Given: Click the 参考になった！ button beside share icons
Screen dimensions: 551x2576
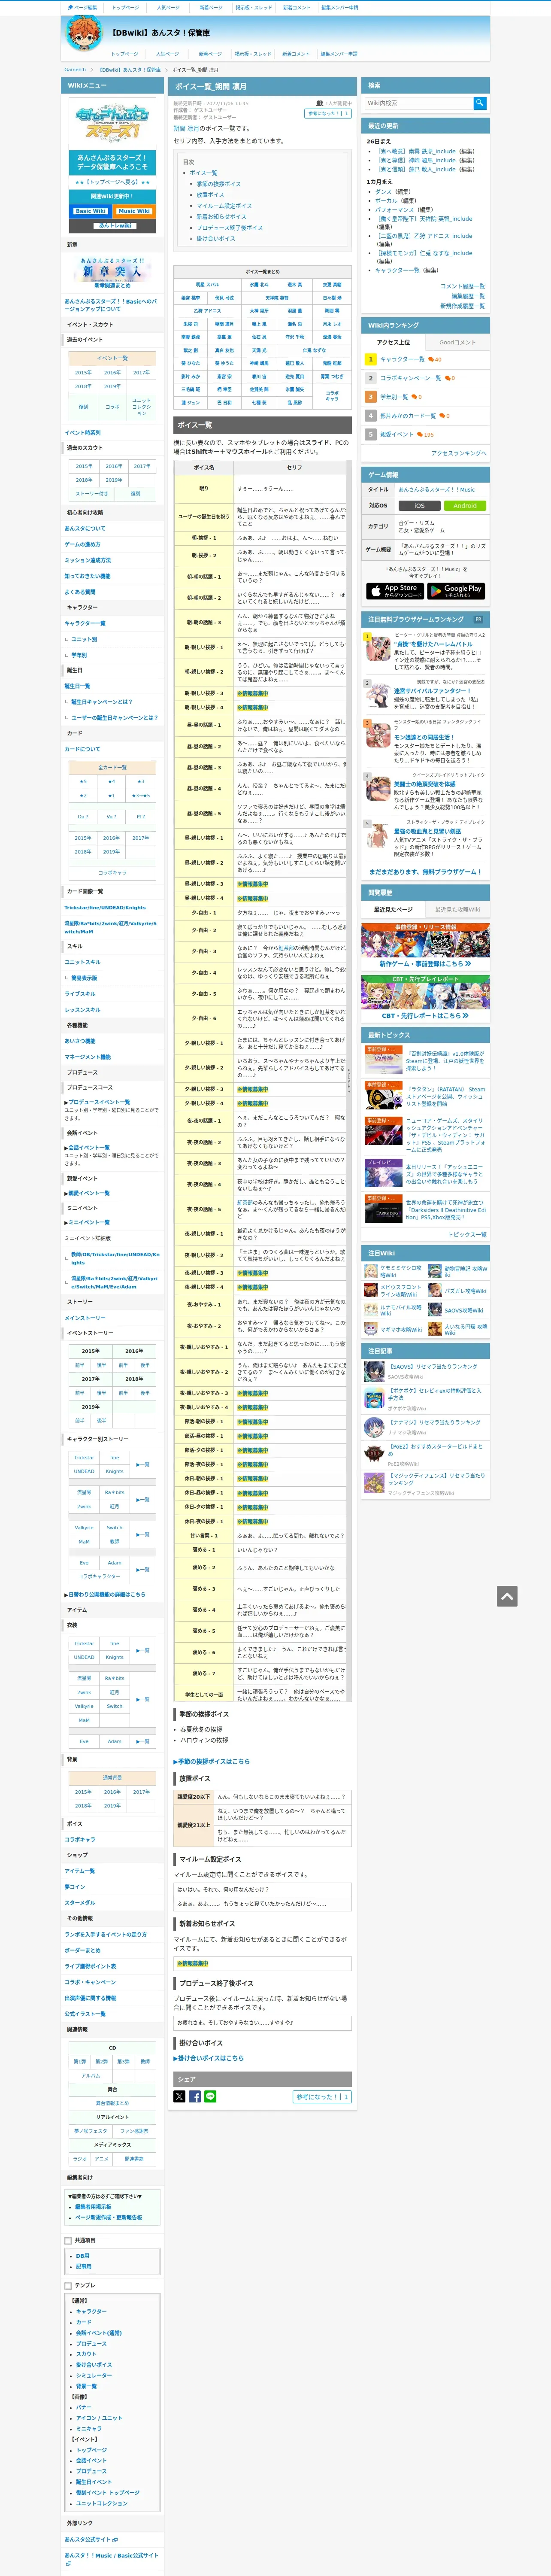Looking at the screenshot, I should pyautogui.click(x=322, y=2097).
